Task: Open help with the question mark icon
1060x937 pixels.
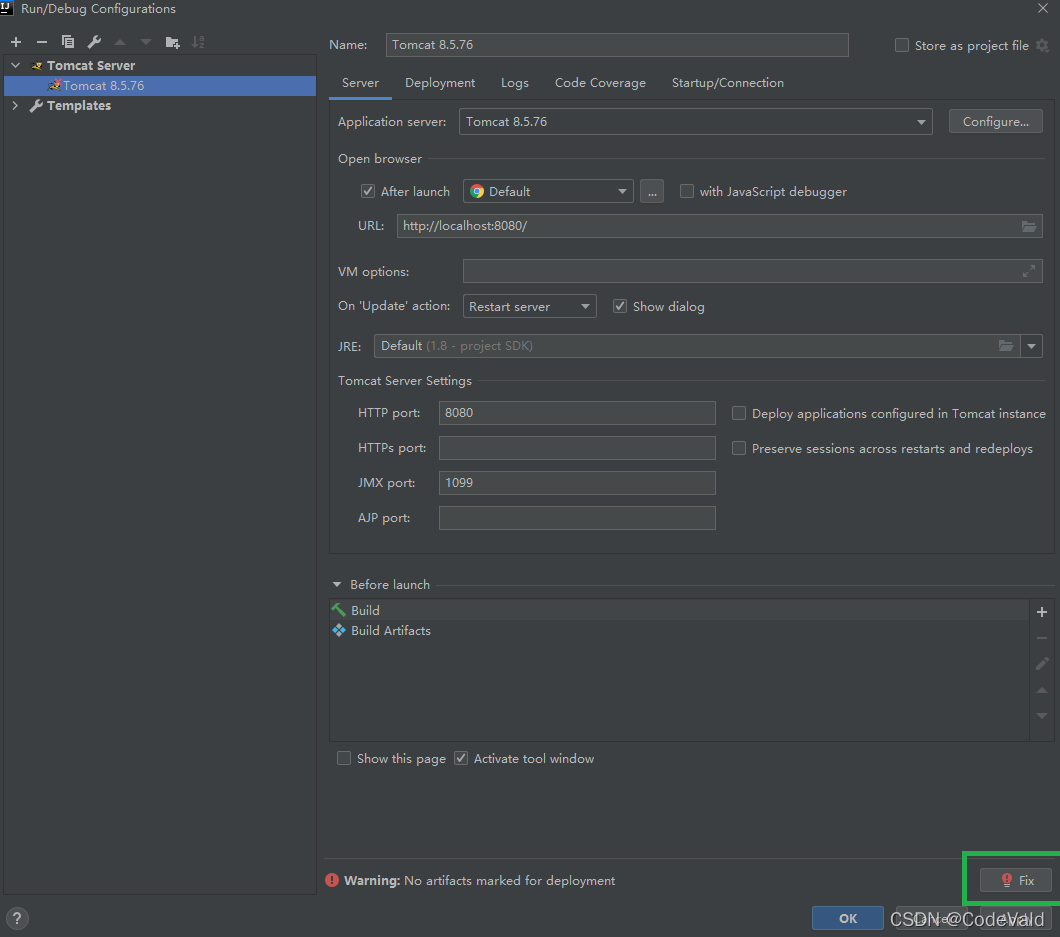Action: coord(17,918)
